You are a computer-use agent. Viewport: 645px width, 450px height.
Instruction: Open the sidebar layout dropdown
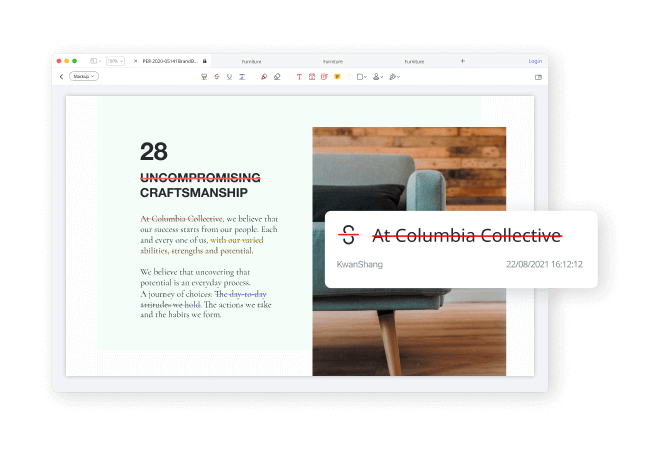point(95,61)
